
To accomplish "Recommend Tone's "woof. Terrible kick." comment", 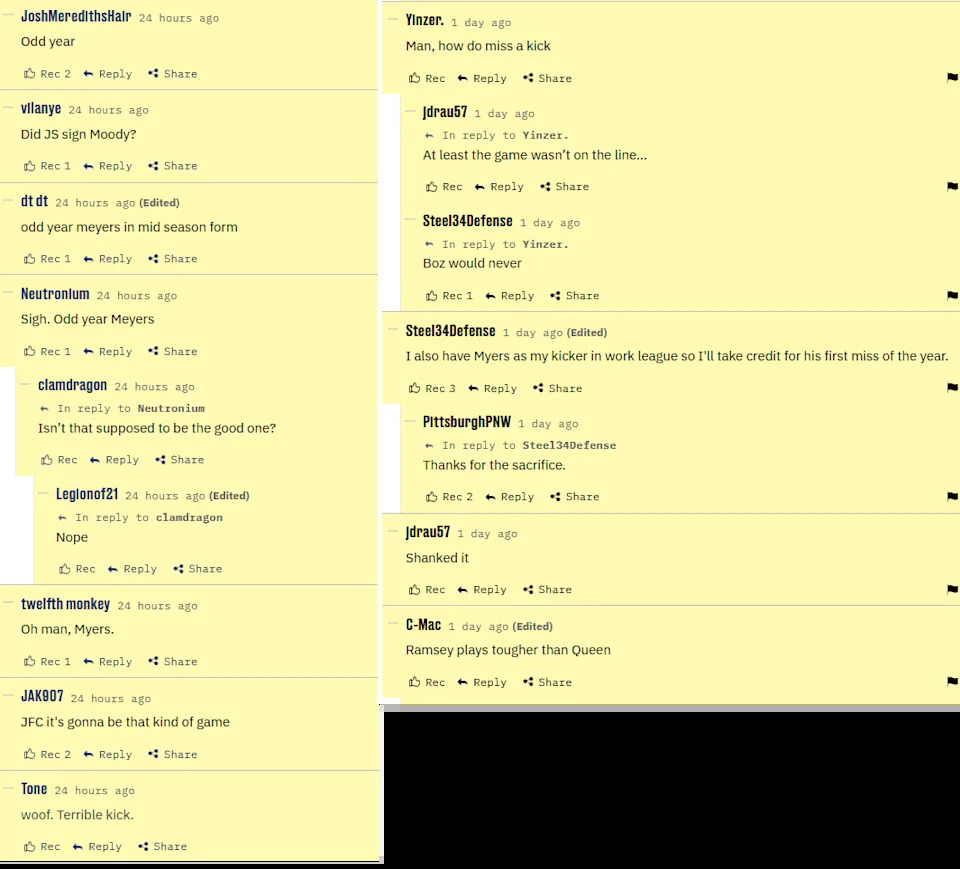I will click(x=42, y=846).
